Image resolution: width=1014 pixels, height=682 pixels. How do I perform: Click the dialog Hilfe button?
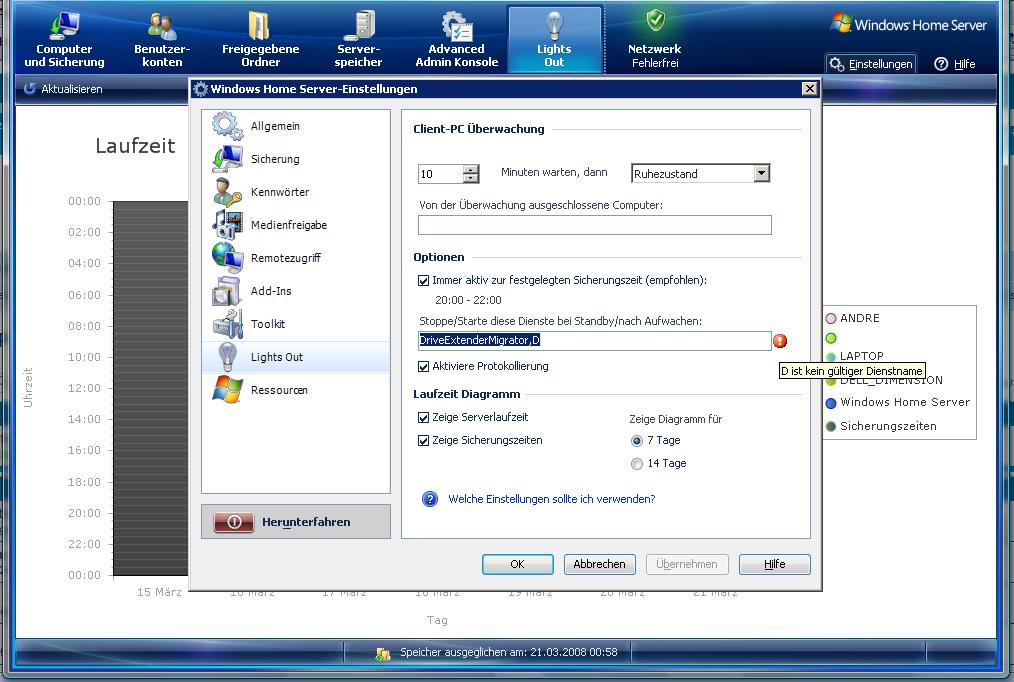tap(774, 564)
